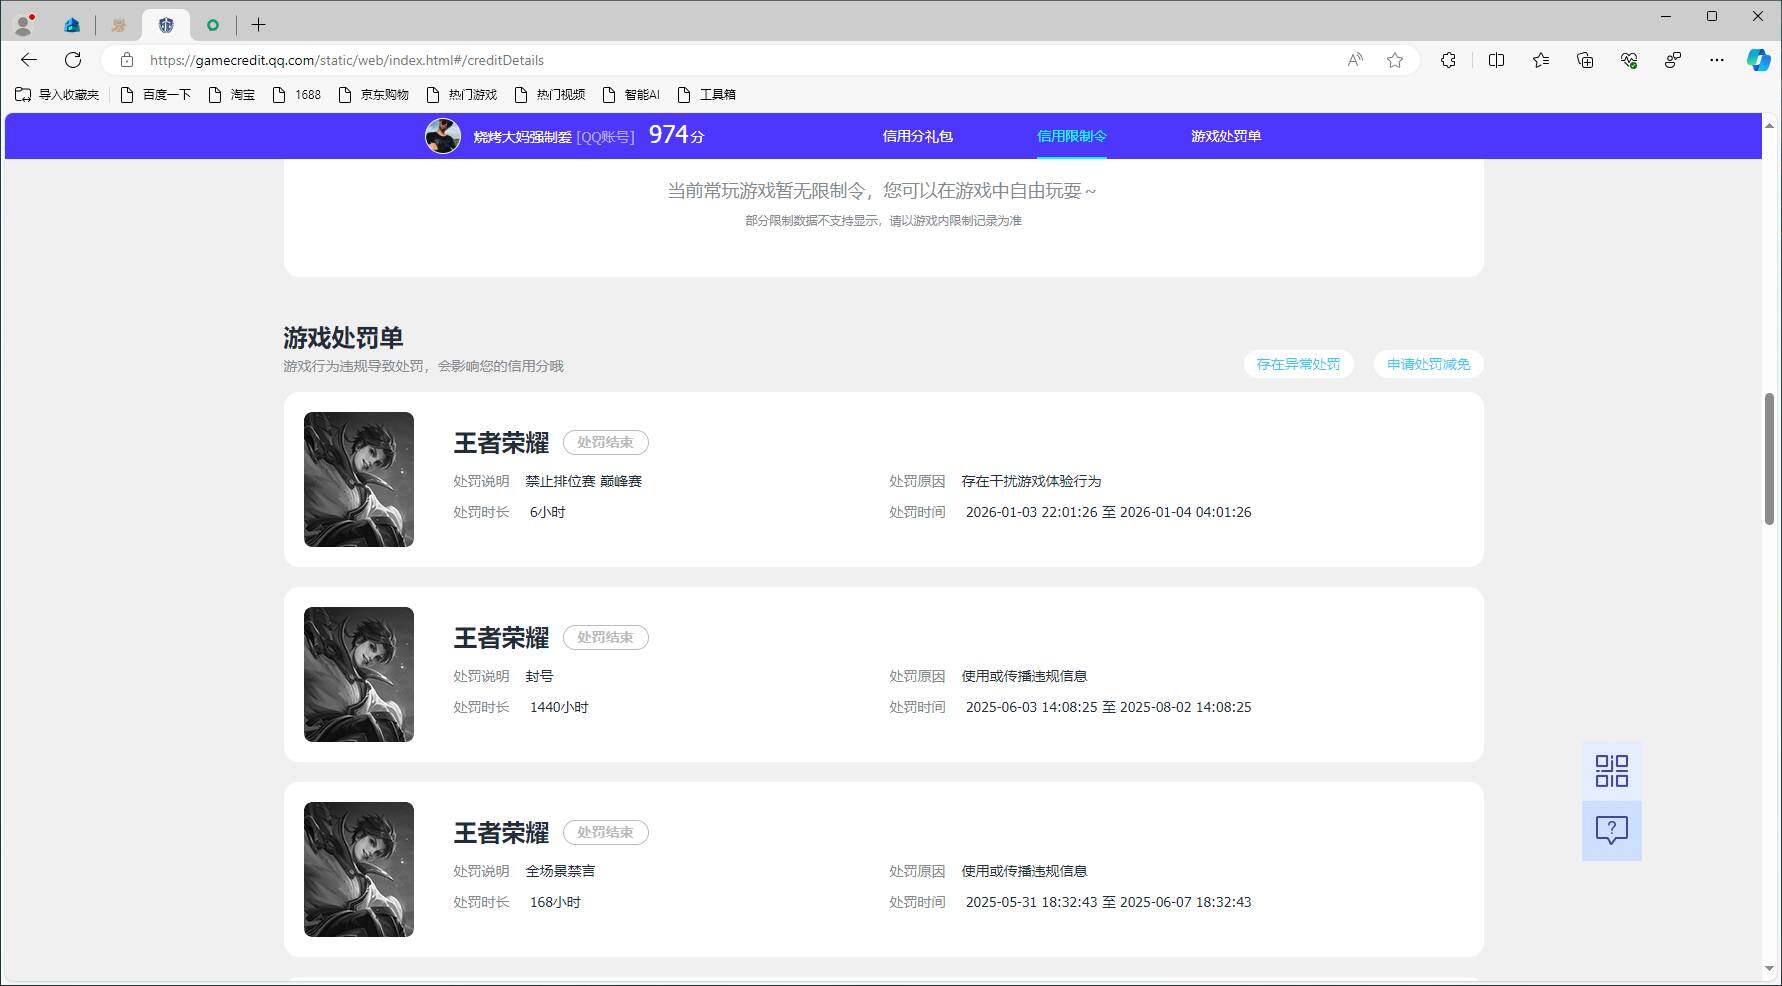The width and height of the screenshot is (1782, 986).
Task: Open the browser settings ellipsis menu
Action: (1717, 60)
